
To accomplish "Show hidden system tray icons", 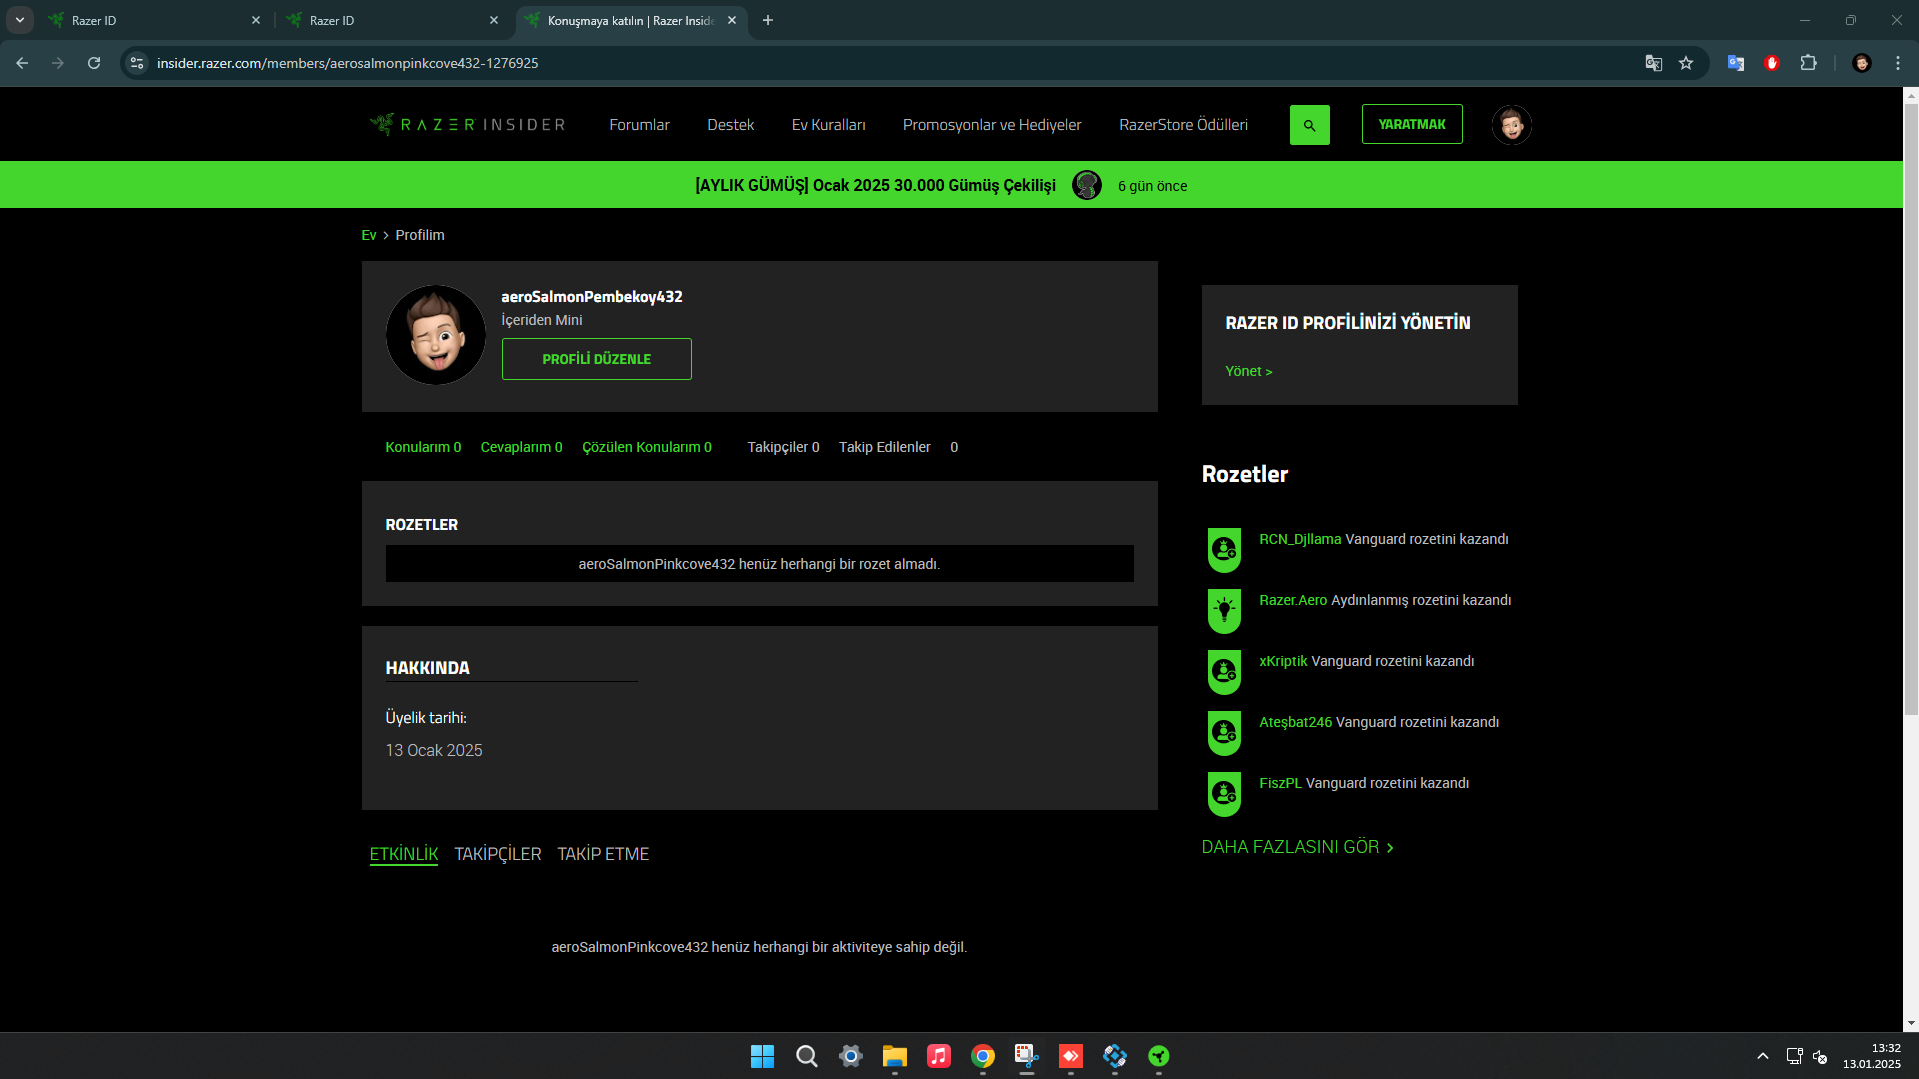I will tap(1762, 1056).
